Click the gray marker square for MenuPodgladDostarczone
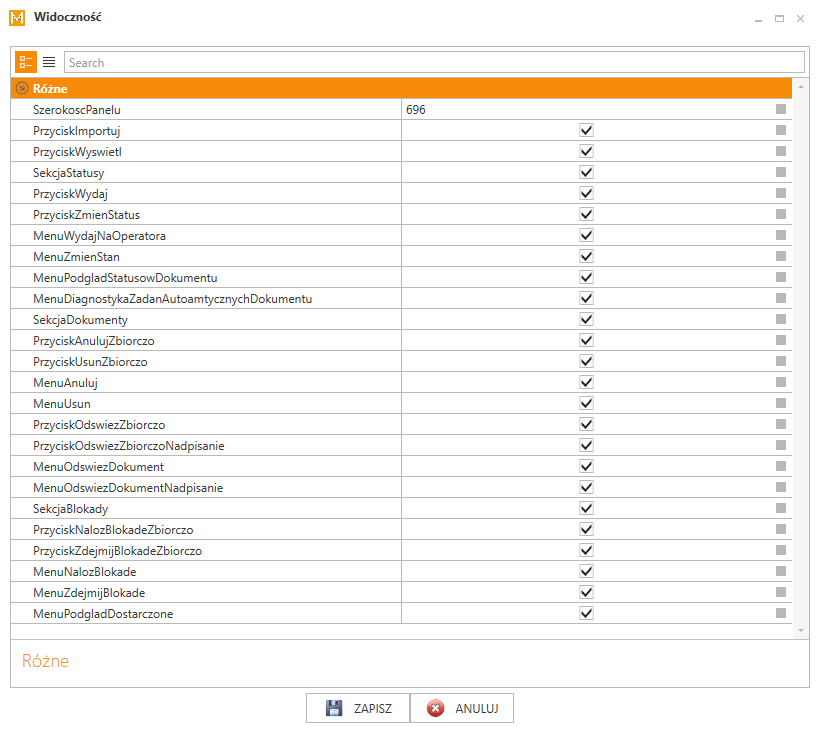 point(781,613)
